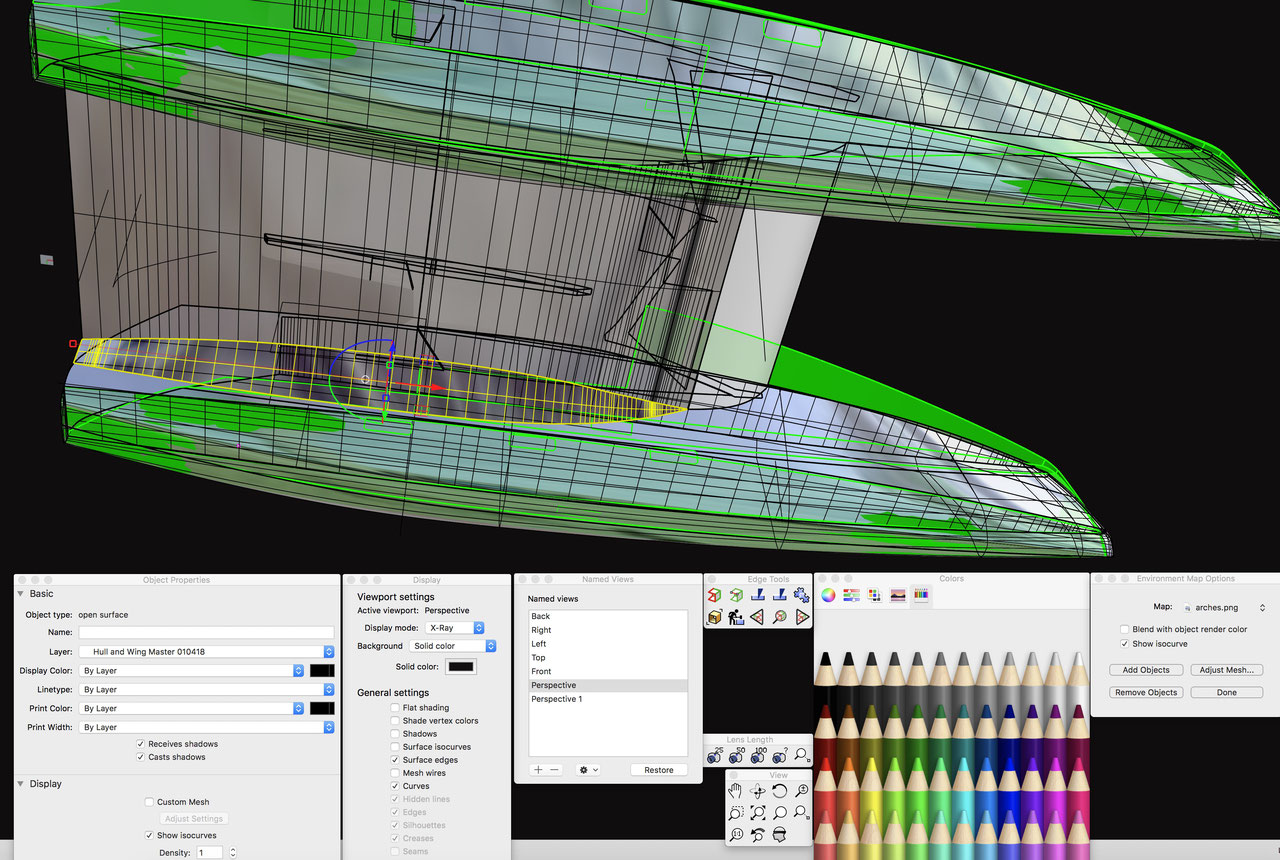Select the Pan hand tool in View palette
The image size is (1280, 860).
(x=736, y=791)
